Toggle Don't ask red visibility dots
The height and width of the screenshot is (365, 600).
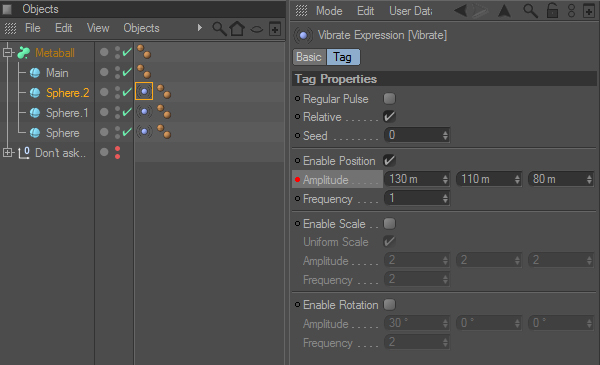[x=117, y=152]
